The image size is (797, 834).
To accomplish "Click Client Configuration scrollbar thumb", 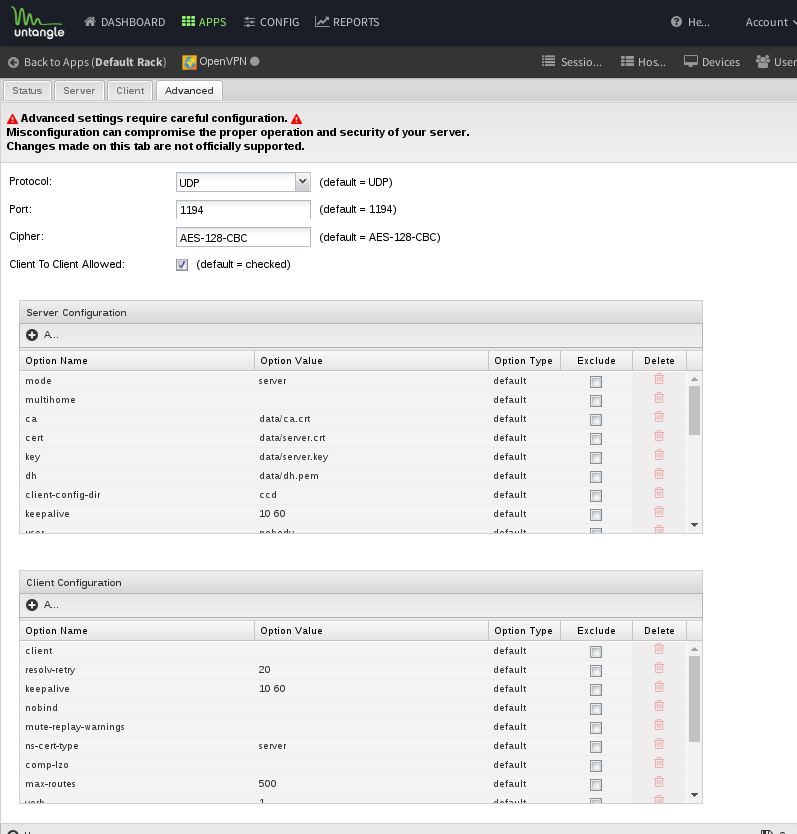I will tap(694, 699).
